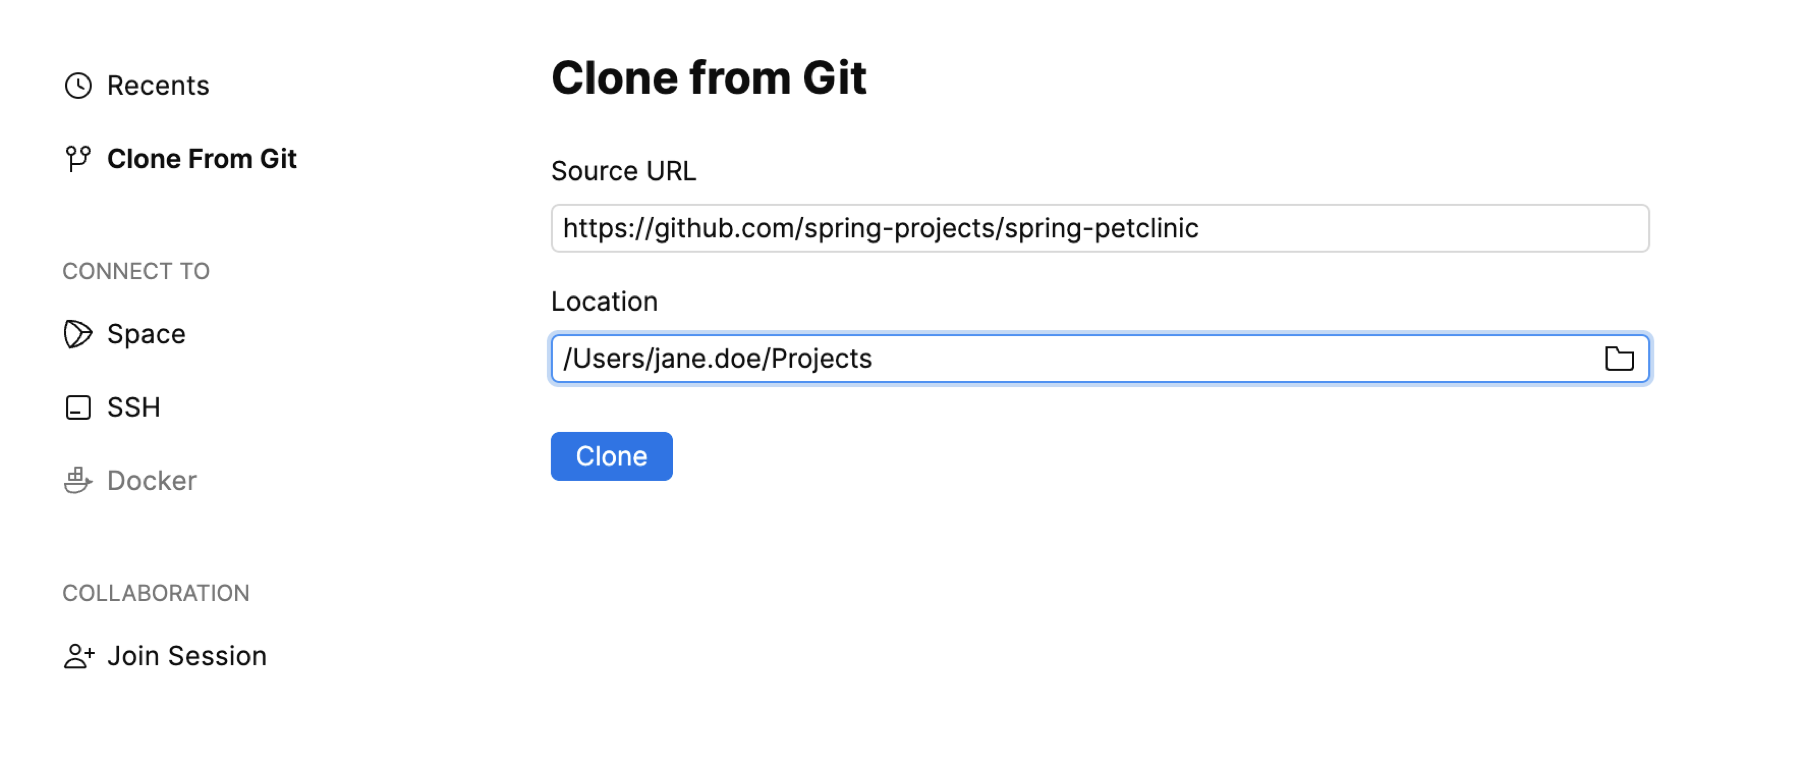The height and width of the screenshot is (762, 1800).
Task: Click the add-person icon next to Join Session
Action: pos(77,656)
